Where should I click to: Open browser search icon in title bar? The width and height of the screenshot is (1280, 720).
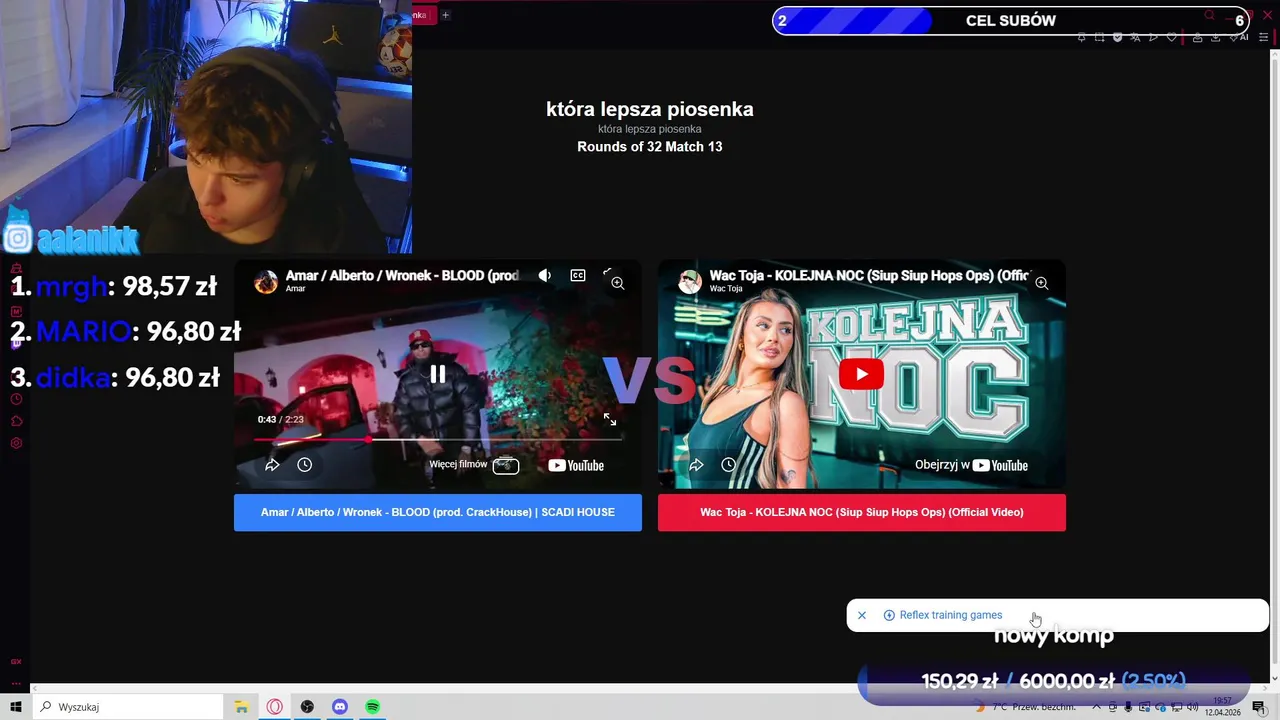coord(1209,15)
